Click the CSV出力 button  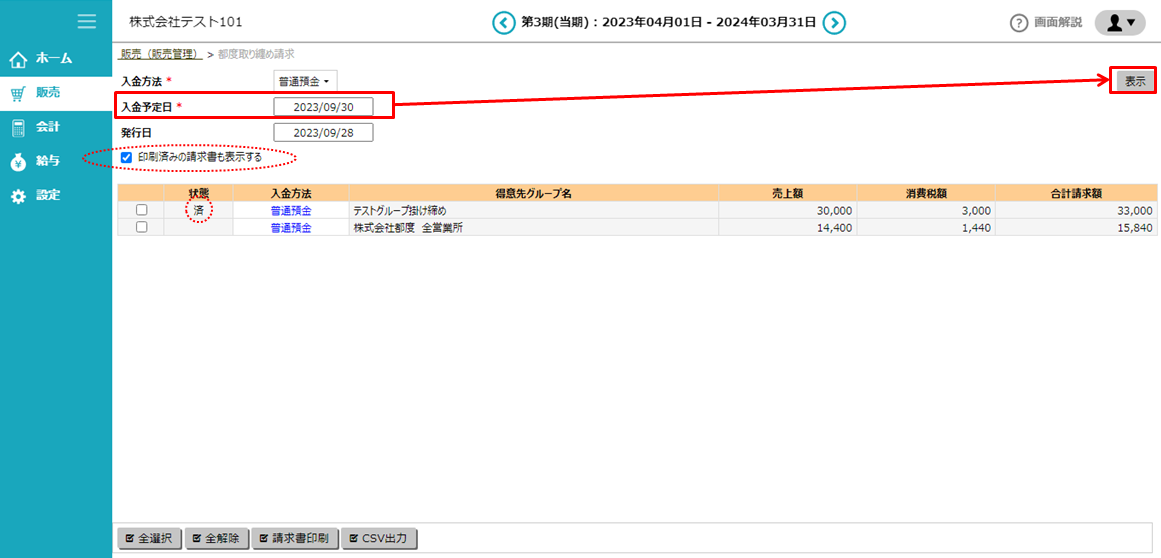[x=379, y=538]
